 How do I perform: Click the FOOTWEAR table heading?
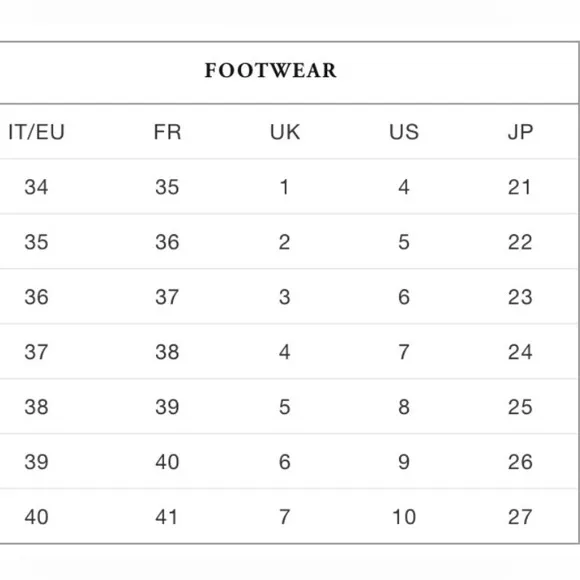click(x=270, y=70)
